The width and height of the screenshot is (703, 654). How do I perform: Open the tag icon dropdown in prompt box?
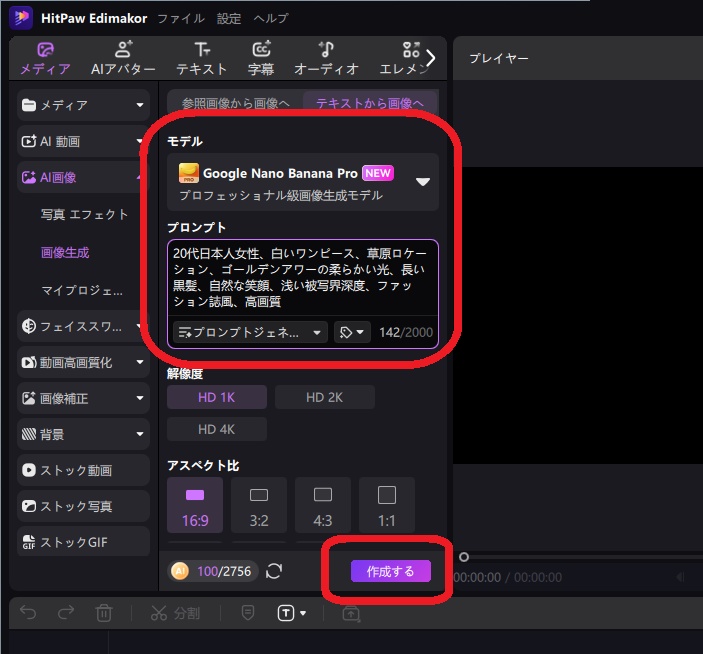pyautogui.click(x=352, y=332)
